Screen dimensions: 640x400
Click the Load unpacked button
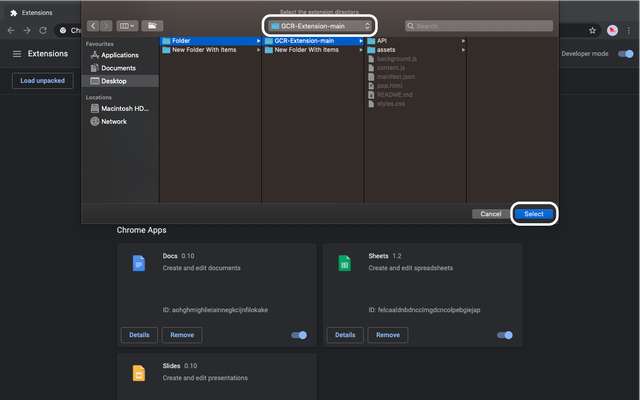pyautogui.click(x=42, y=81)
